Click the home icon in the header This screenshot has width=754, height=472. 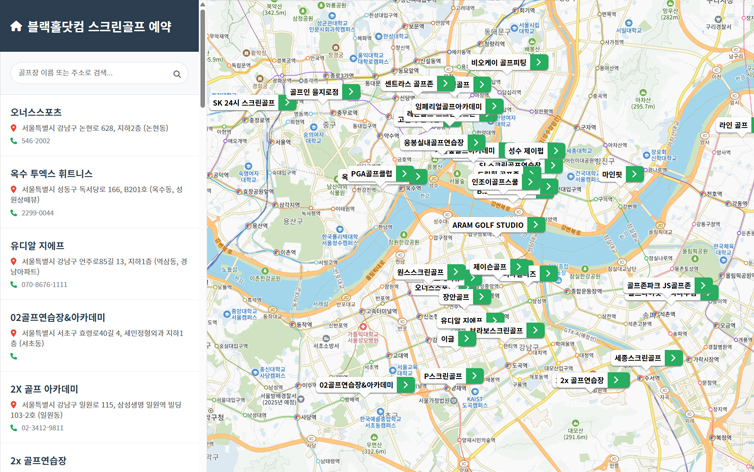point(16,26)
